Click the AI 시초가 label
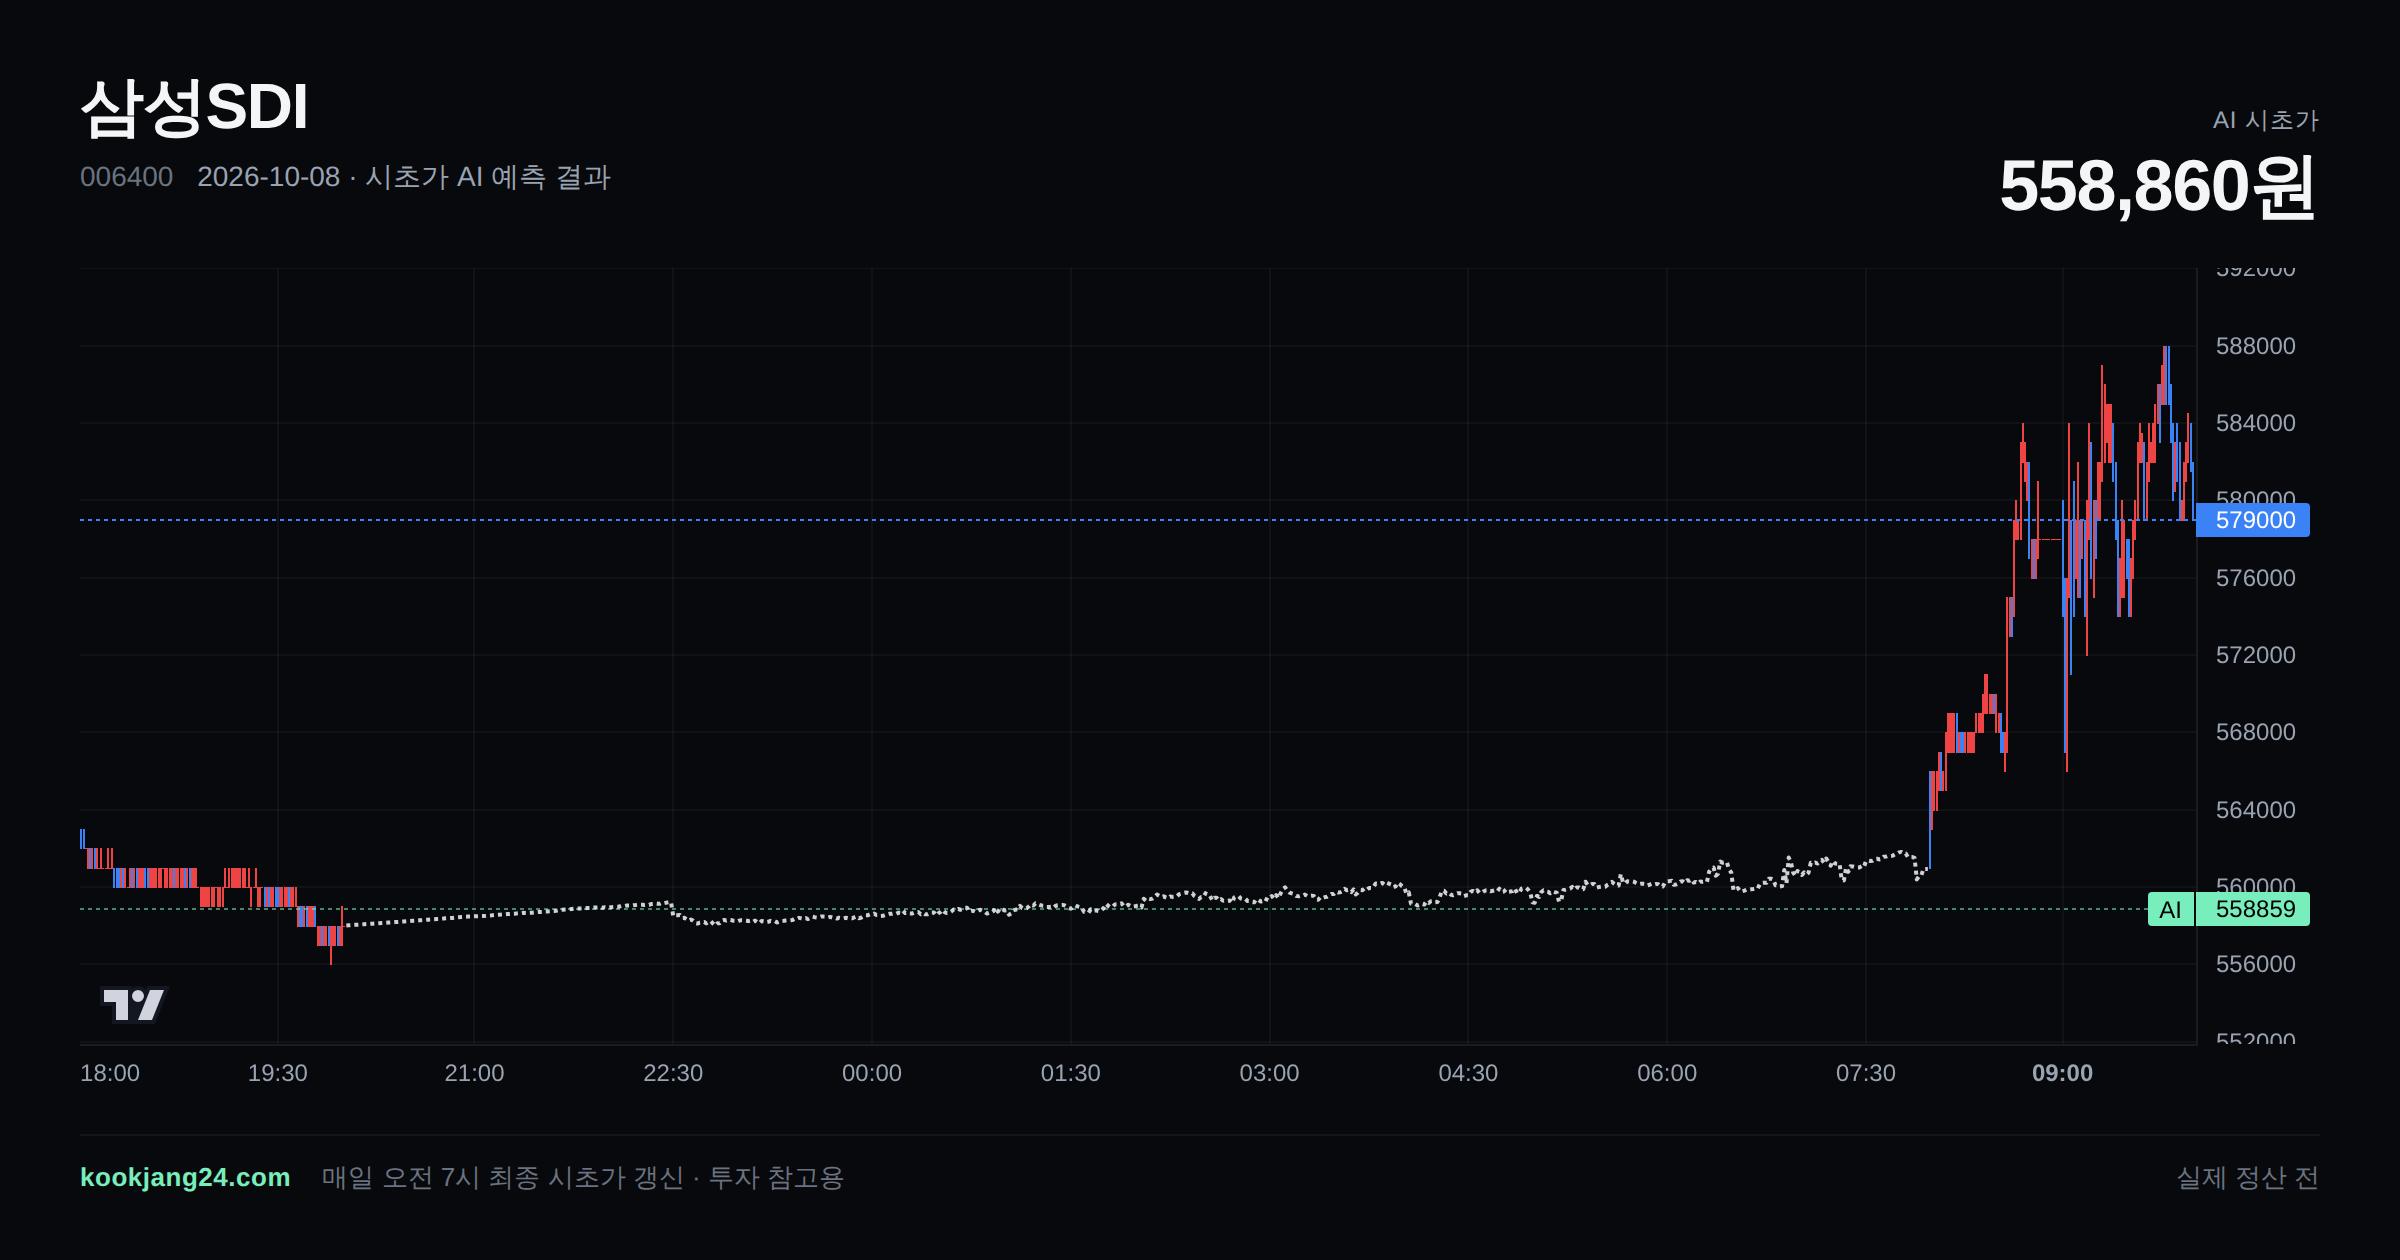 click(2265, 120)
